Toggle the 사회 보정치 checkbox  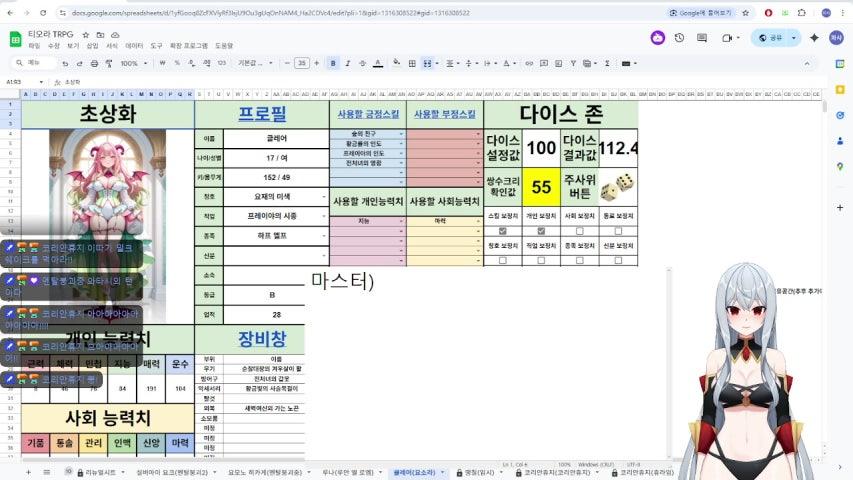pos(579,231)
